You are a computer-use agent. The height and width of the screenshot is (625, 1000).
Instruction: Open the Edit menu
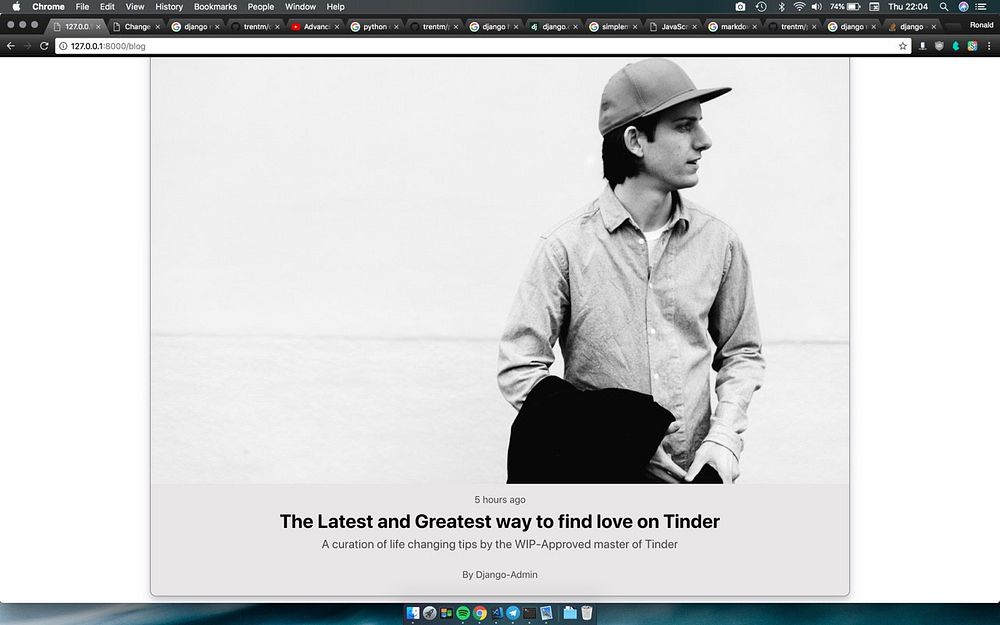(107, 6)
